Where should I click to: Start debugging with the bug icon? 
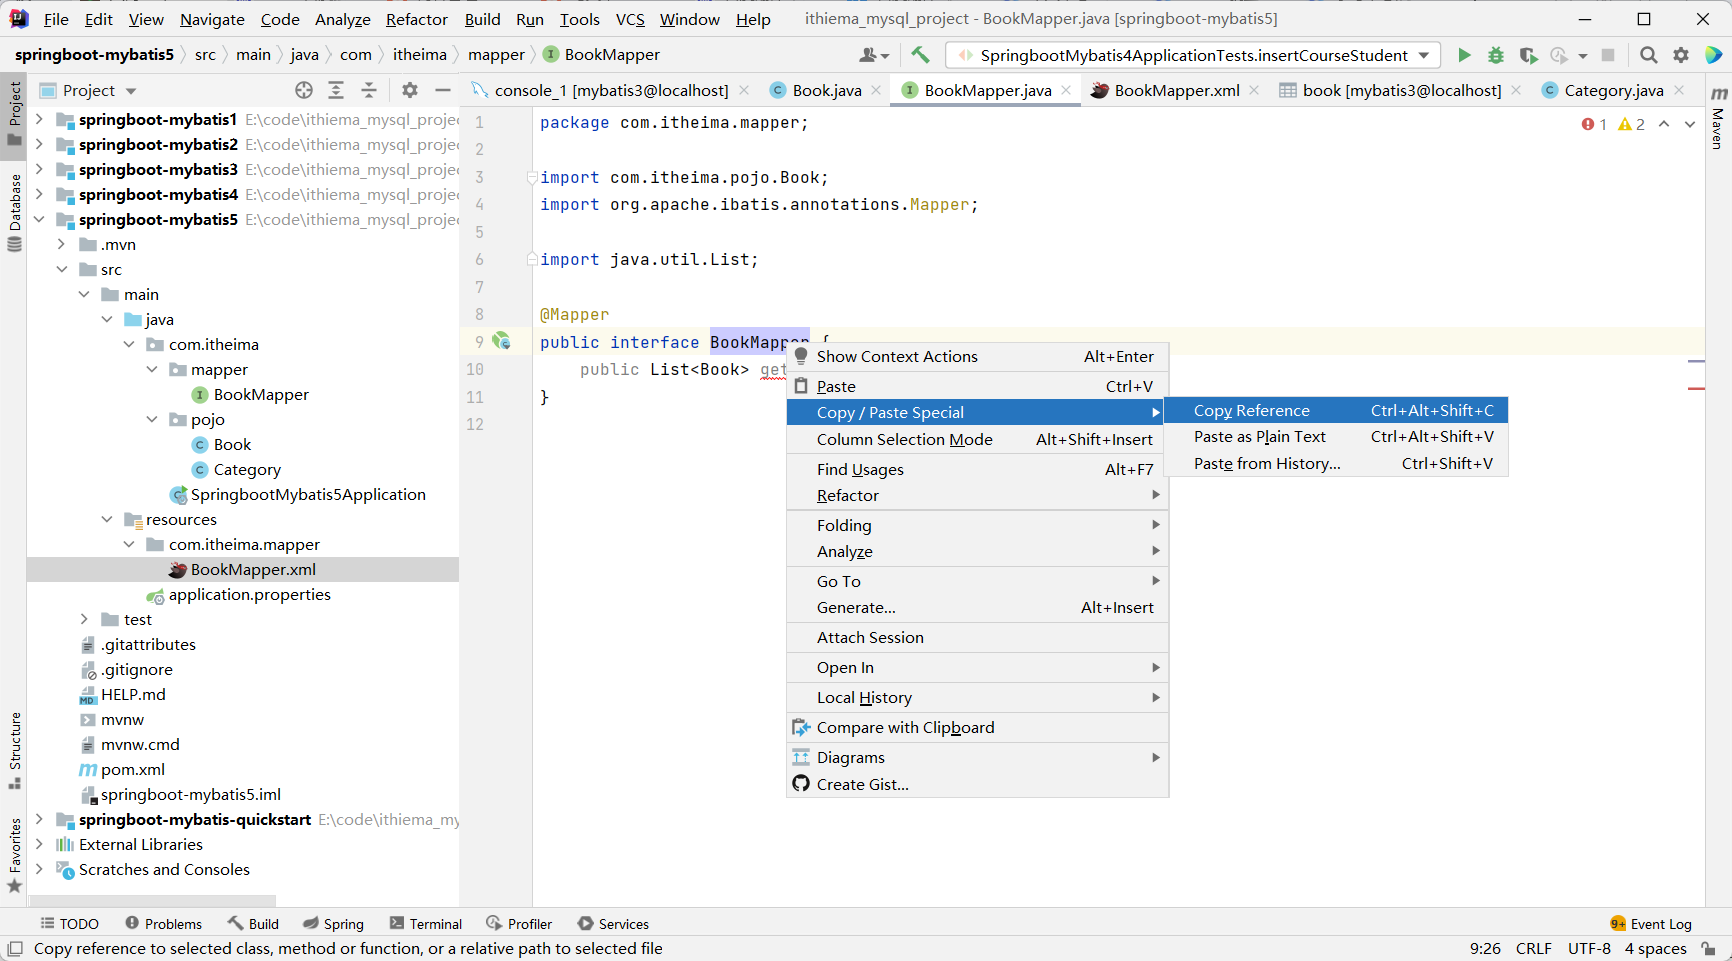coord(1495,55)
